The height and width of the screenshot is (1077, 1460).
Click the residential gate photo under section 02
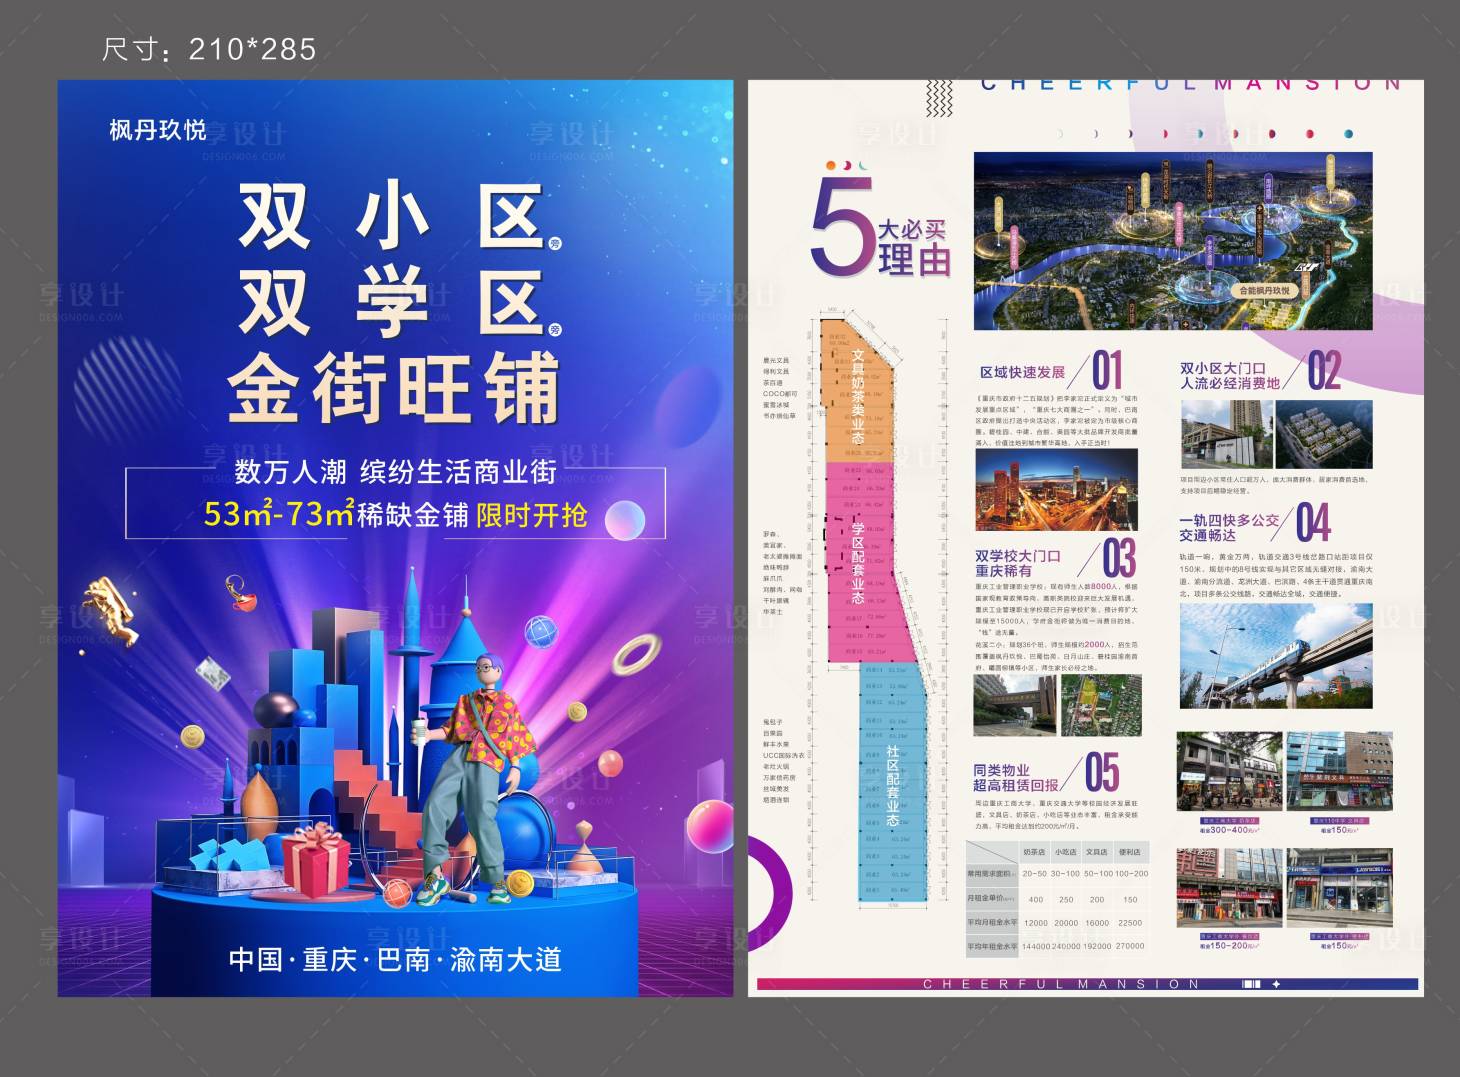click(x=1227, y=435)
